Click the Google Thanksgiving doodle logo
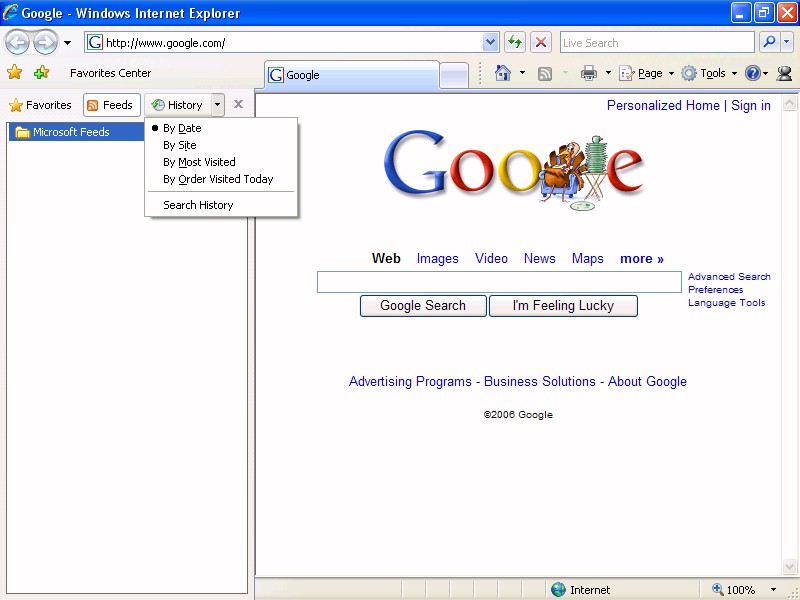 coord(514,169)
